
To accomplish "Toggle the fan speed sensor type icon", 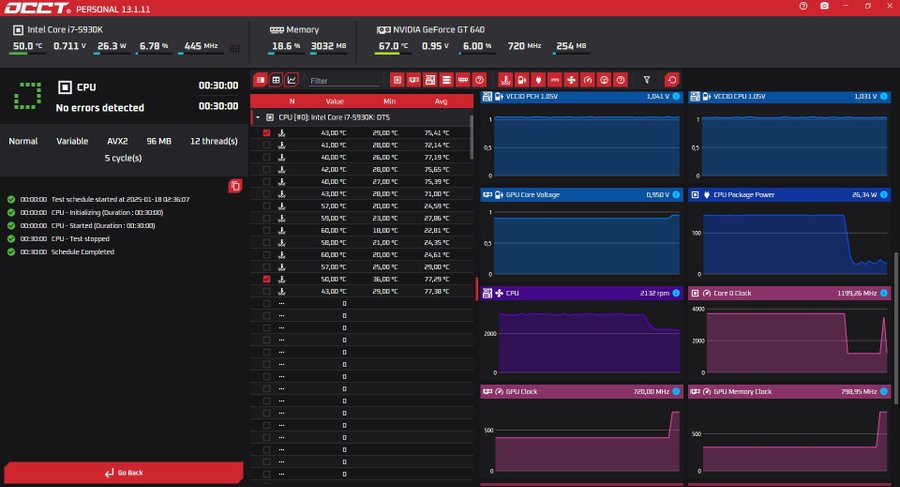I will coord(571,80).
